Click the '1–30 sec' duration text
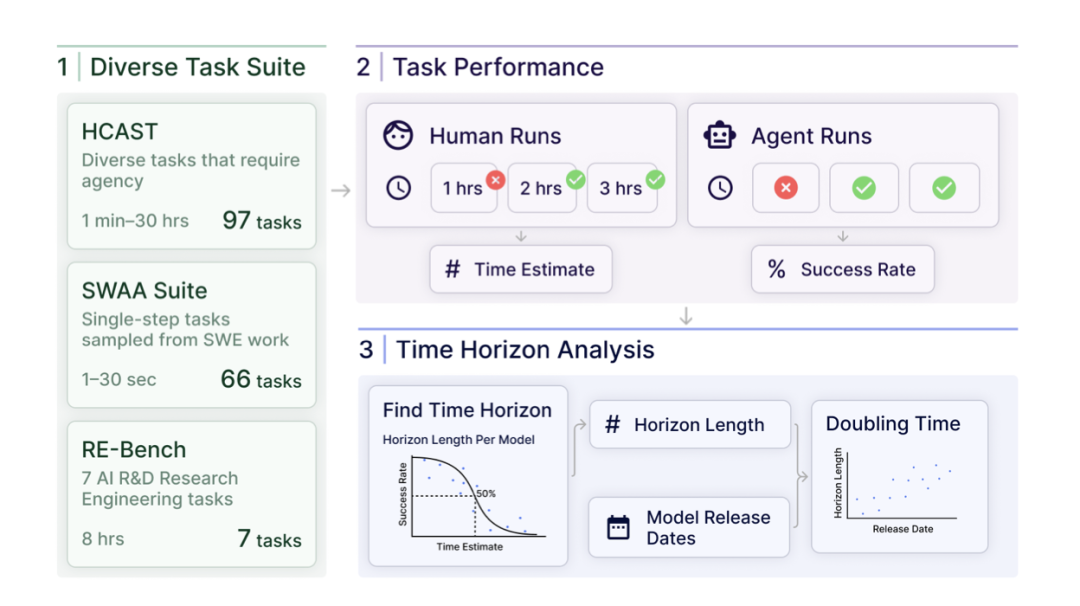 tap(118, 379)
